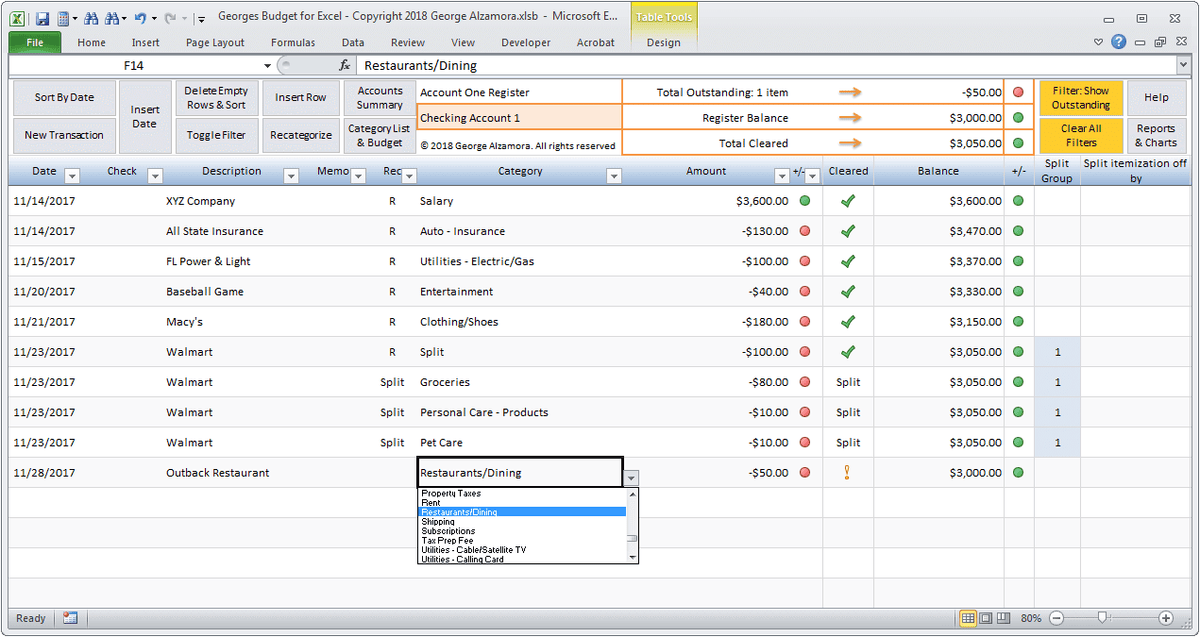
Task: Minimize the ribbon with the caret icon
Action: (1098, 42)
